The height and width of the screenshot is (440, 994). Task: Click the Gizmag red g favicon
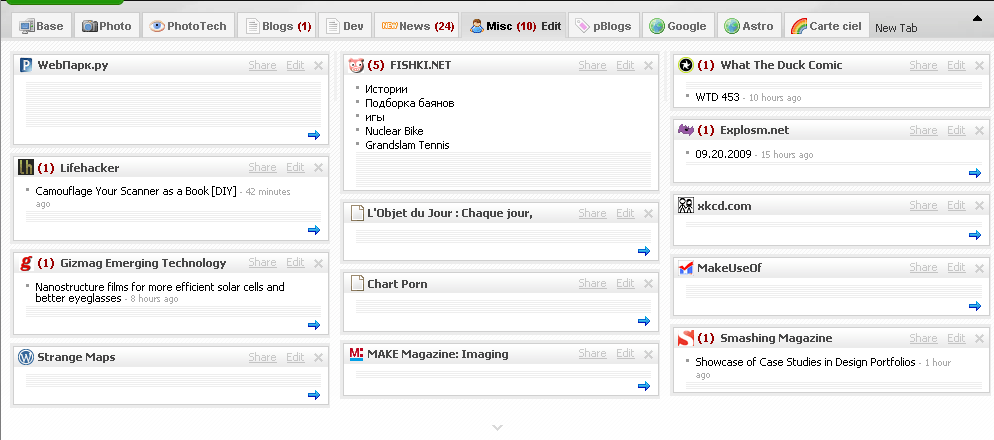25,262
